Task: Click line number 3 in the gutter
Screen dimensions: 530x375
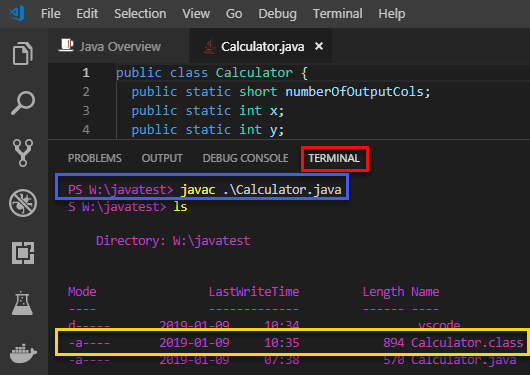Action: click(x=86, y=111)
